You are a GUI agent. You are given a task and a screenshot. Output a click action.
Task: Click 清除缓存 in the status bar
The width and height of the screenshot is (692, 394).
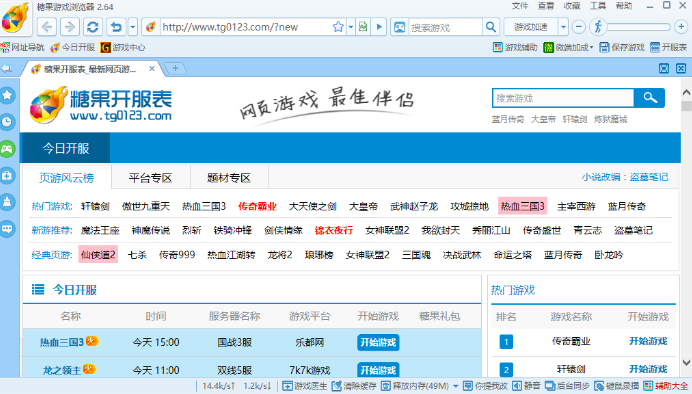coord(354,386)
